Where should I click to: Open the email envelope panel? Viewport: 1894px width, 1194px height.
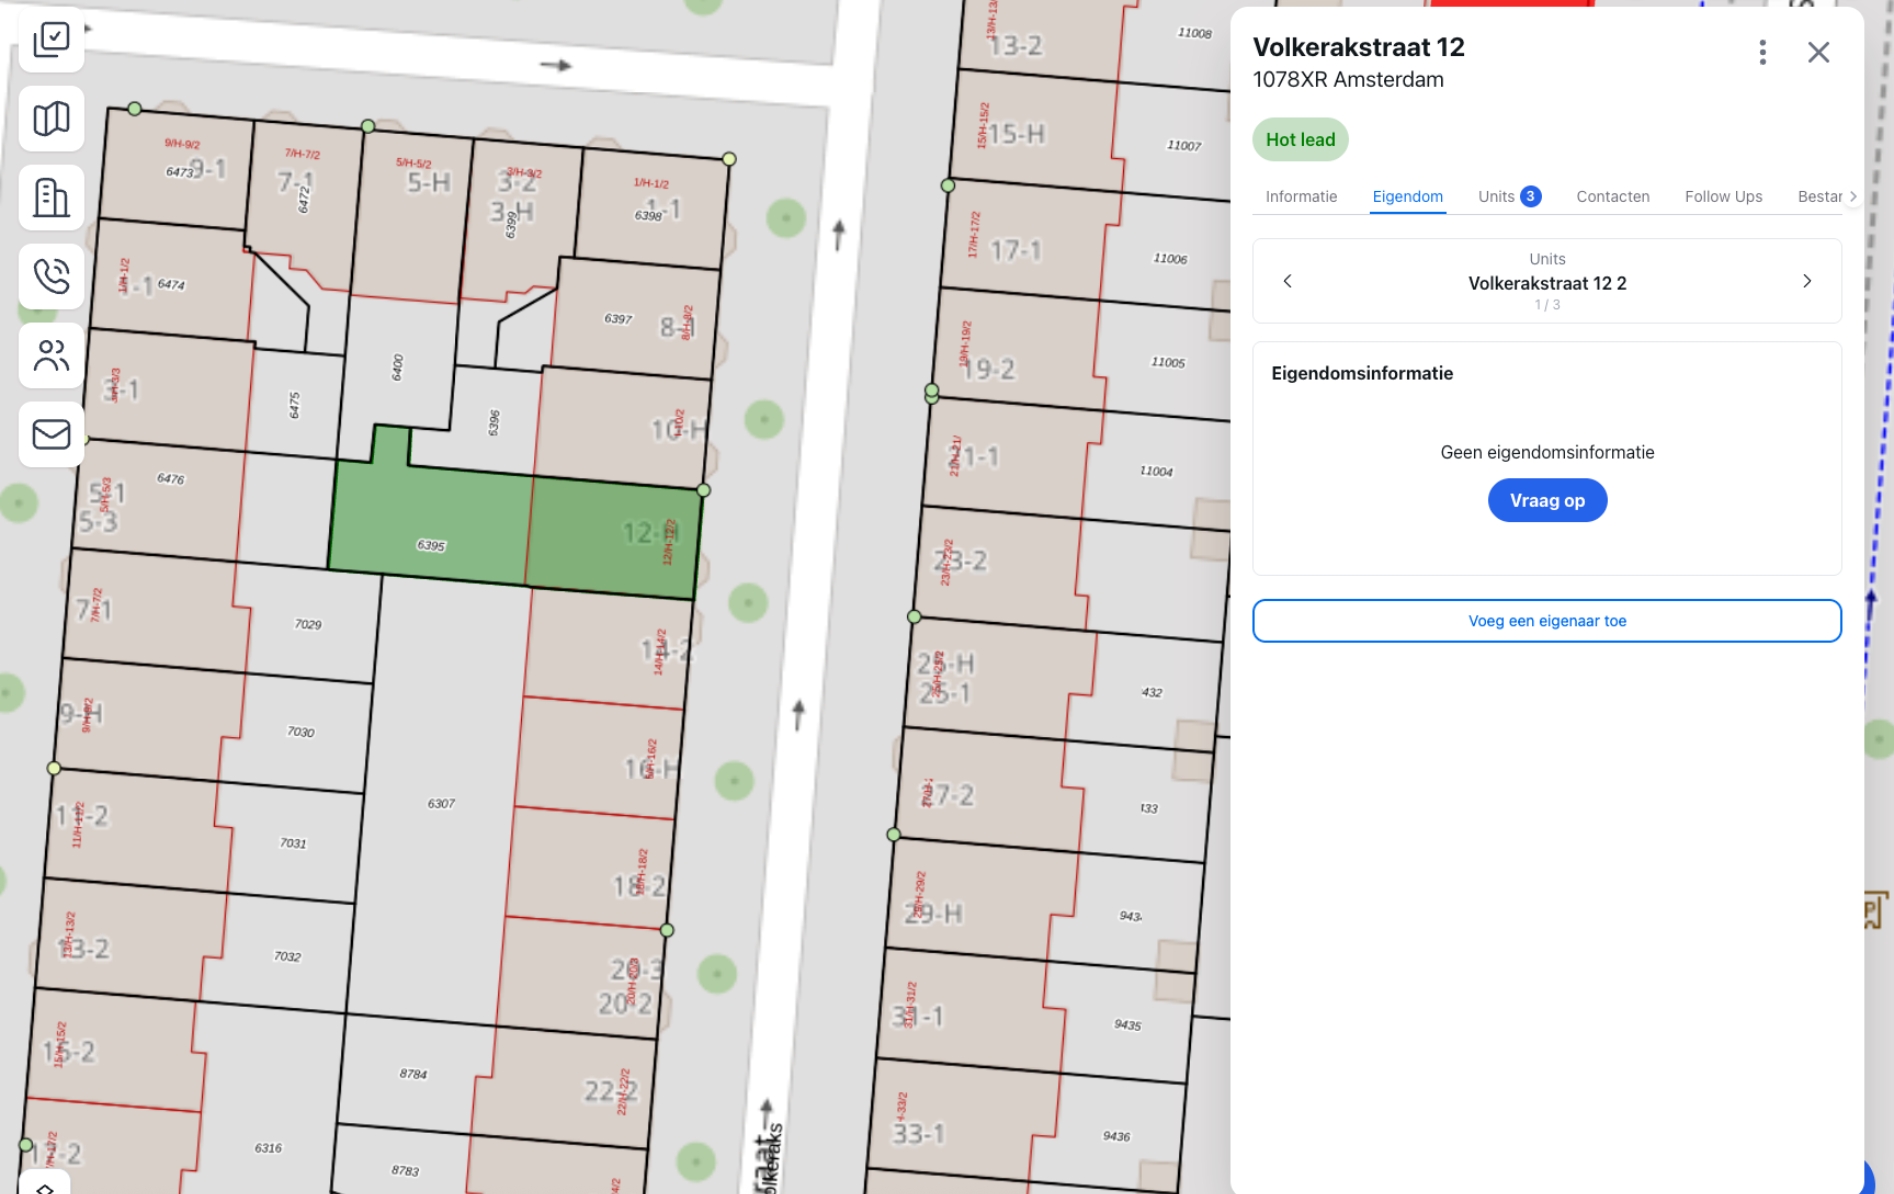[x=51, y=433]
